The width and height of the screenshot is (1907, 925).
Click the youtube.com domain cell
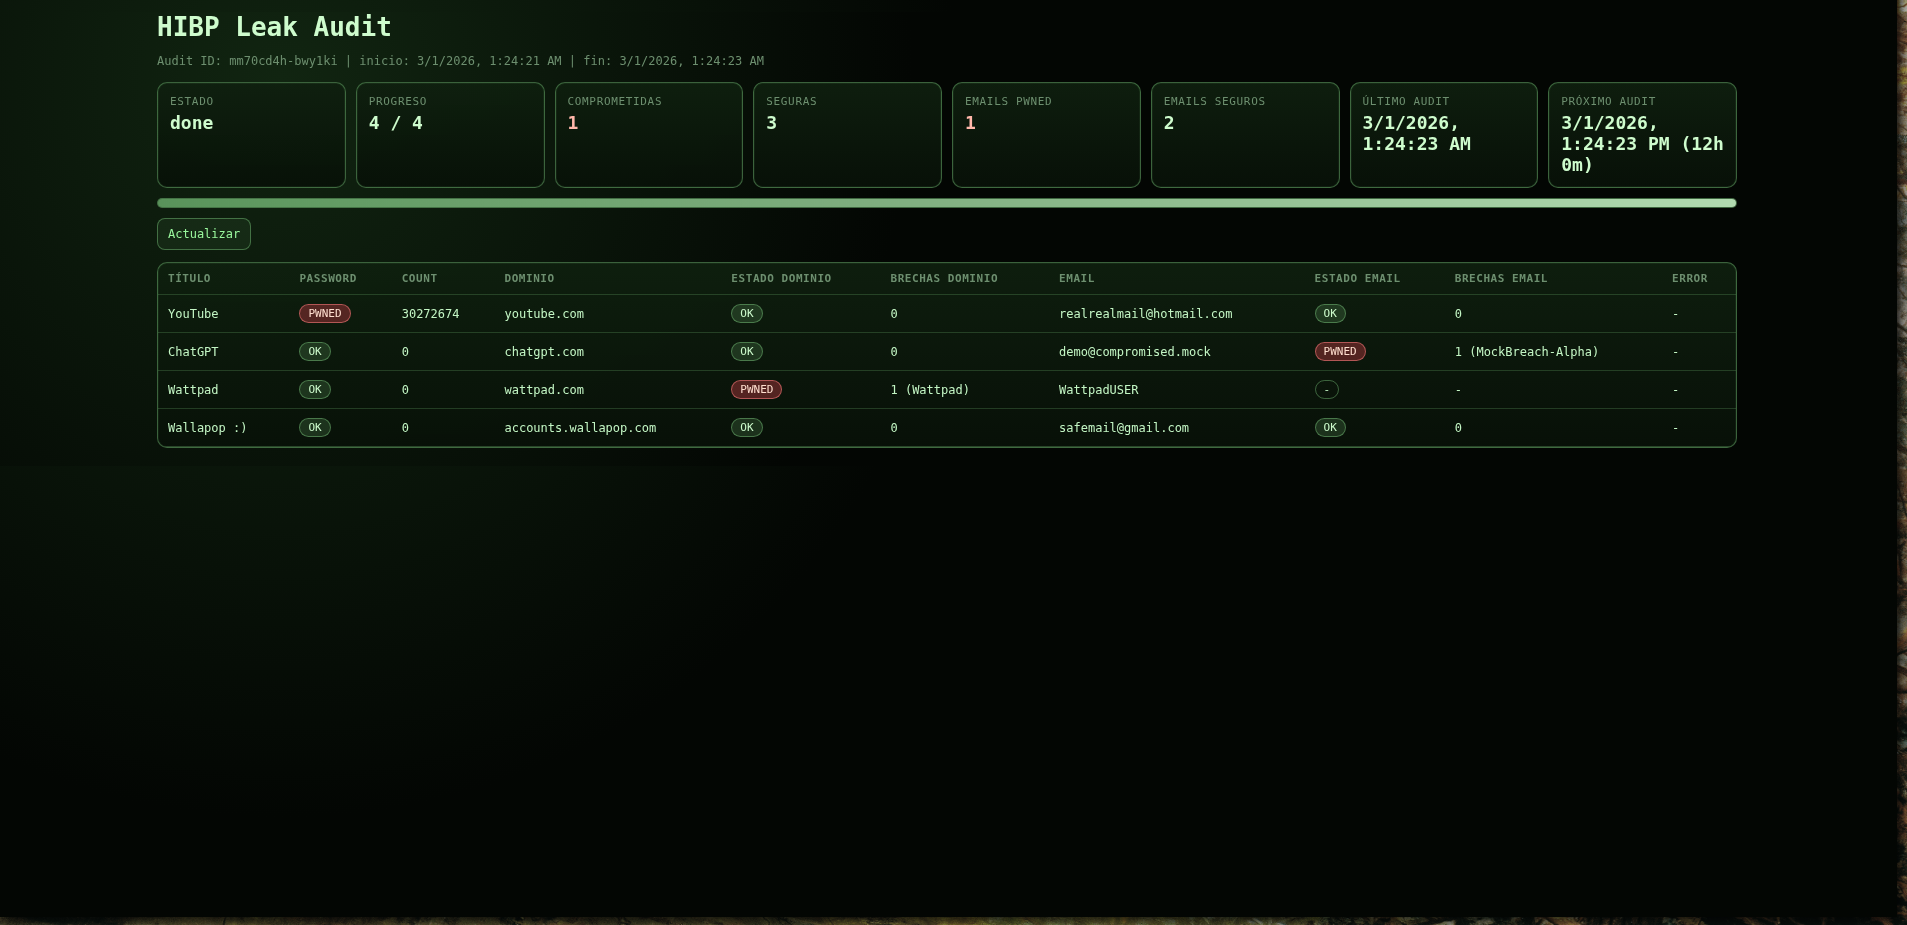544,314
